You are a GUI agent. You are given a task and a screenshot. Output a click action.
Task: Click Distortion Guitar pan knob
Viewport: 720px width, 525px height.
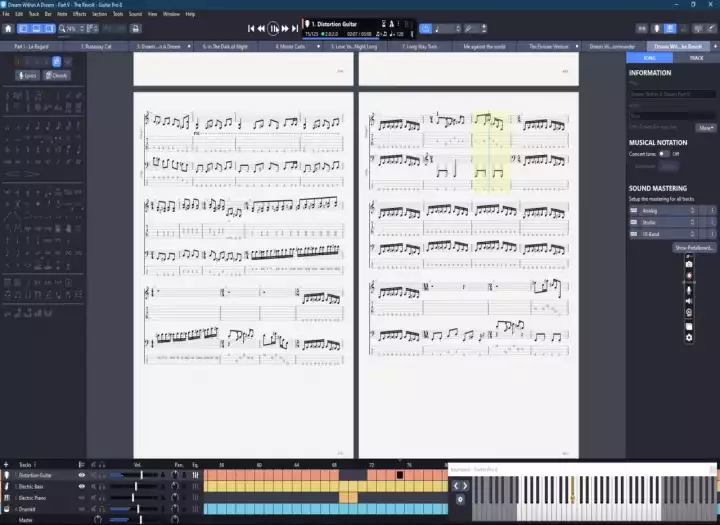tap(175, 475)
